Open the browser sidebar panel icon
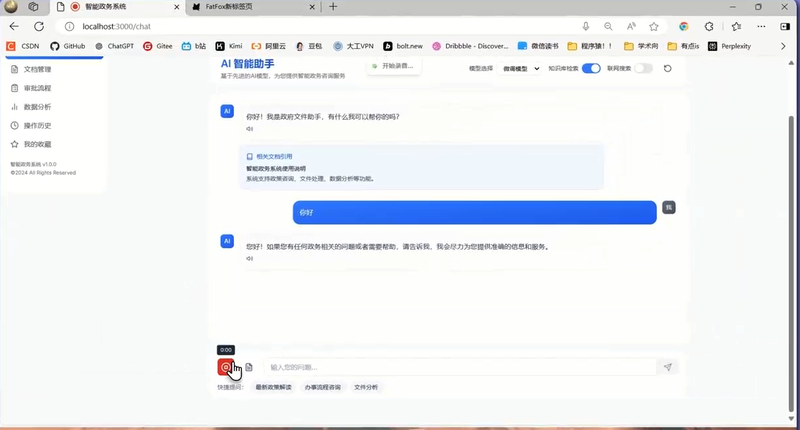The height and width of the screenshot is (430, 800). [785, 27]
